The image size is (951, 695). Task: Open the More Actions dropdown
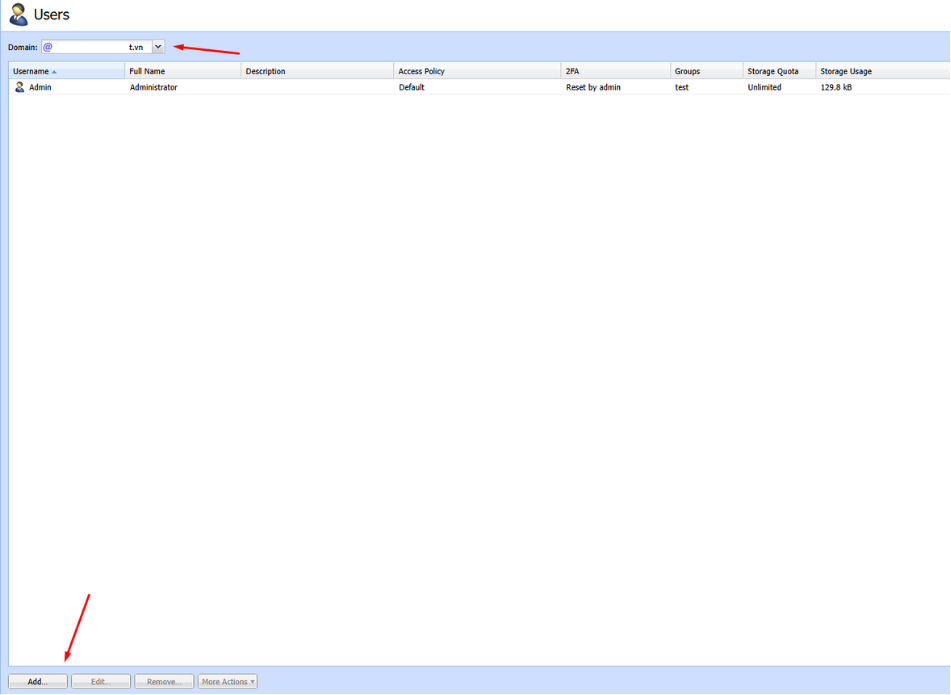(x=227, y=682)
